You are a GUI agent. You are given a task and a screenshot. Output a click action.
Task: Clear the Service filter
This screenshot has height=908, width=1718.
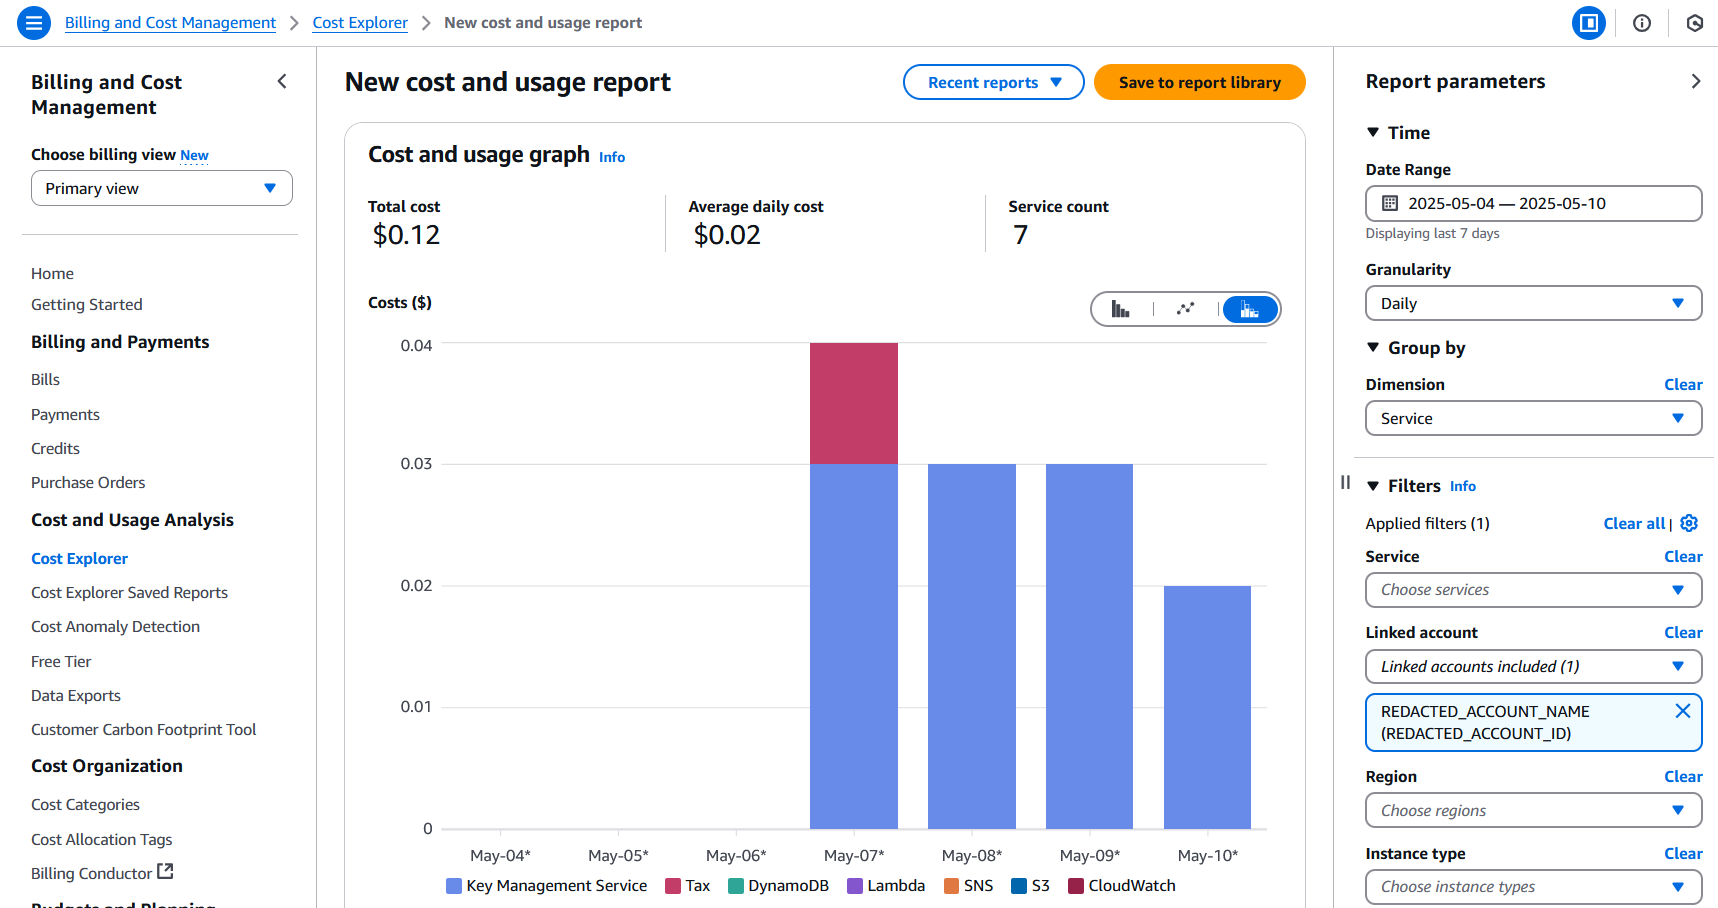click(x=1683, y=556)
